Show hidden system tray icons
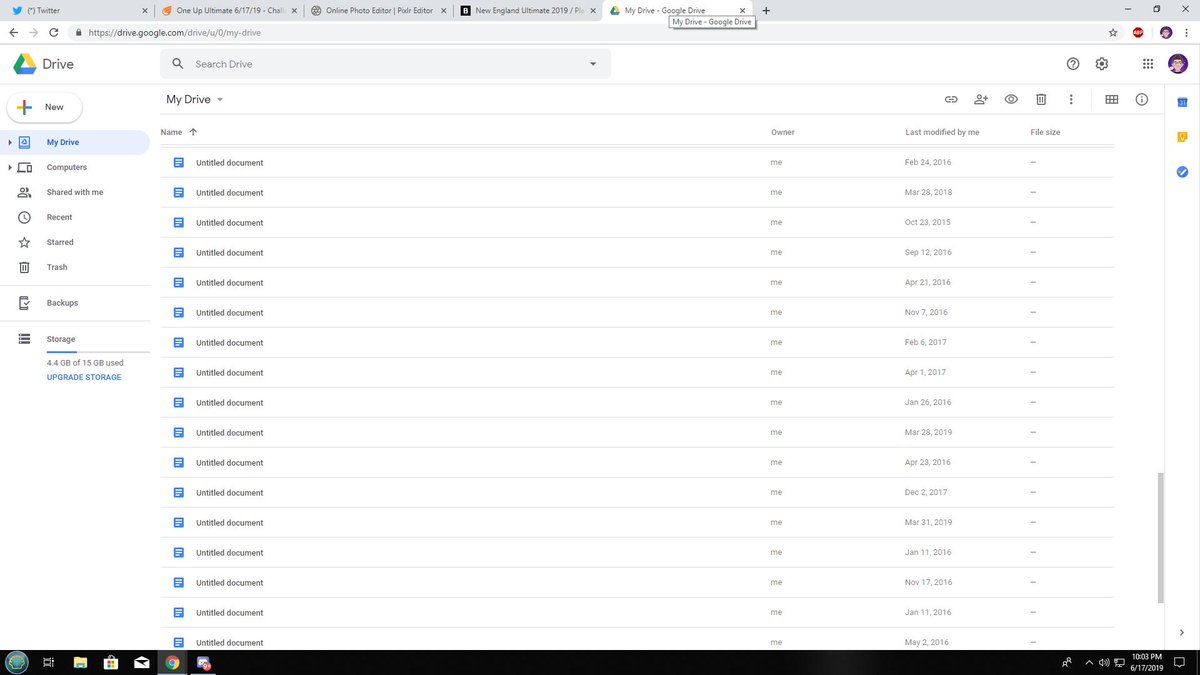 click(x=1090, y=662)
